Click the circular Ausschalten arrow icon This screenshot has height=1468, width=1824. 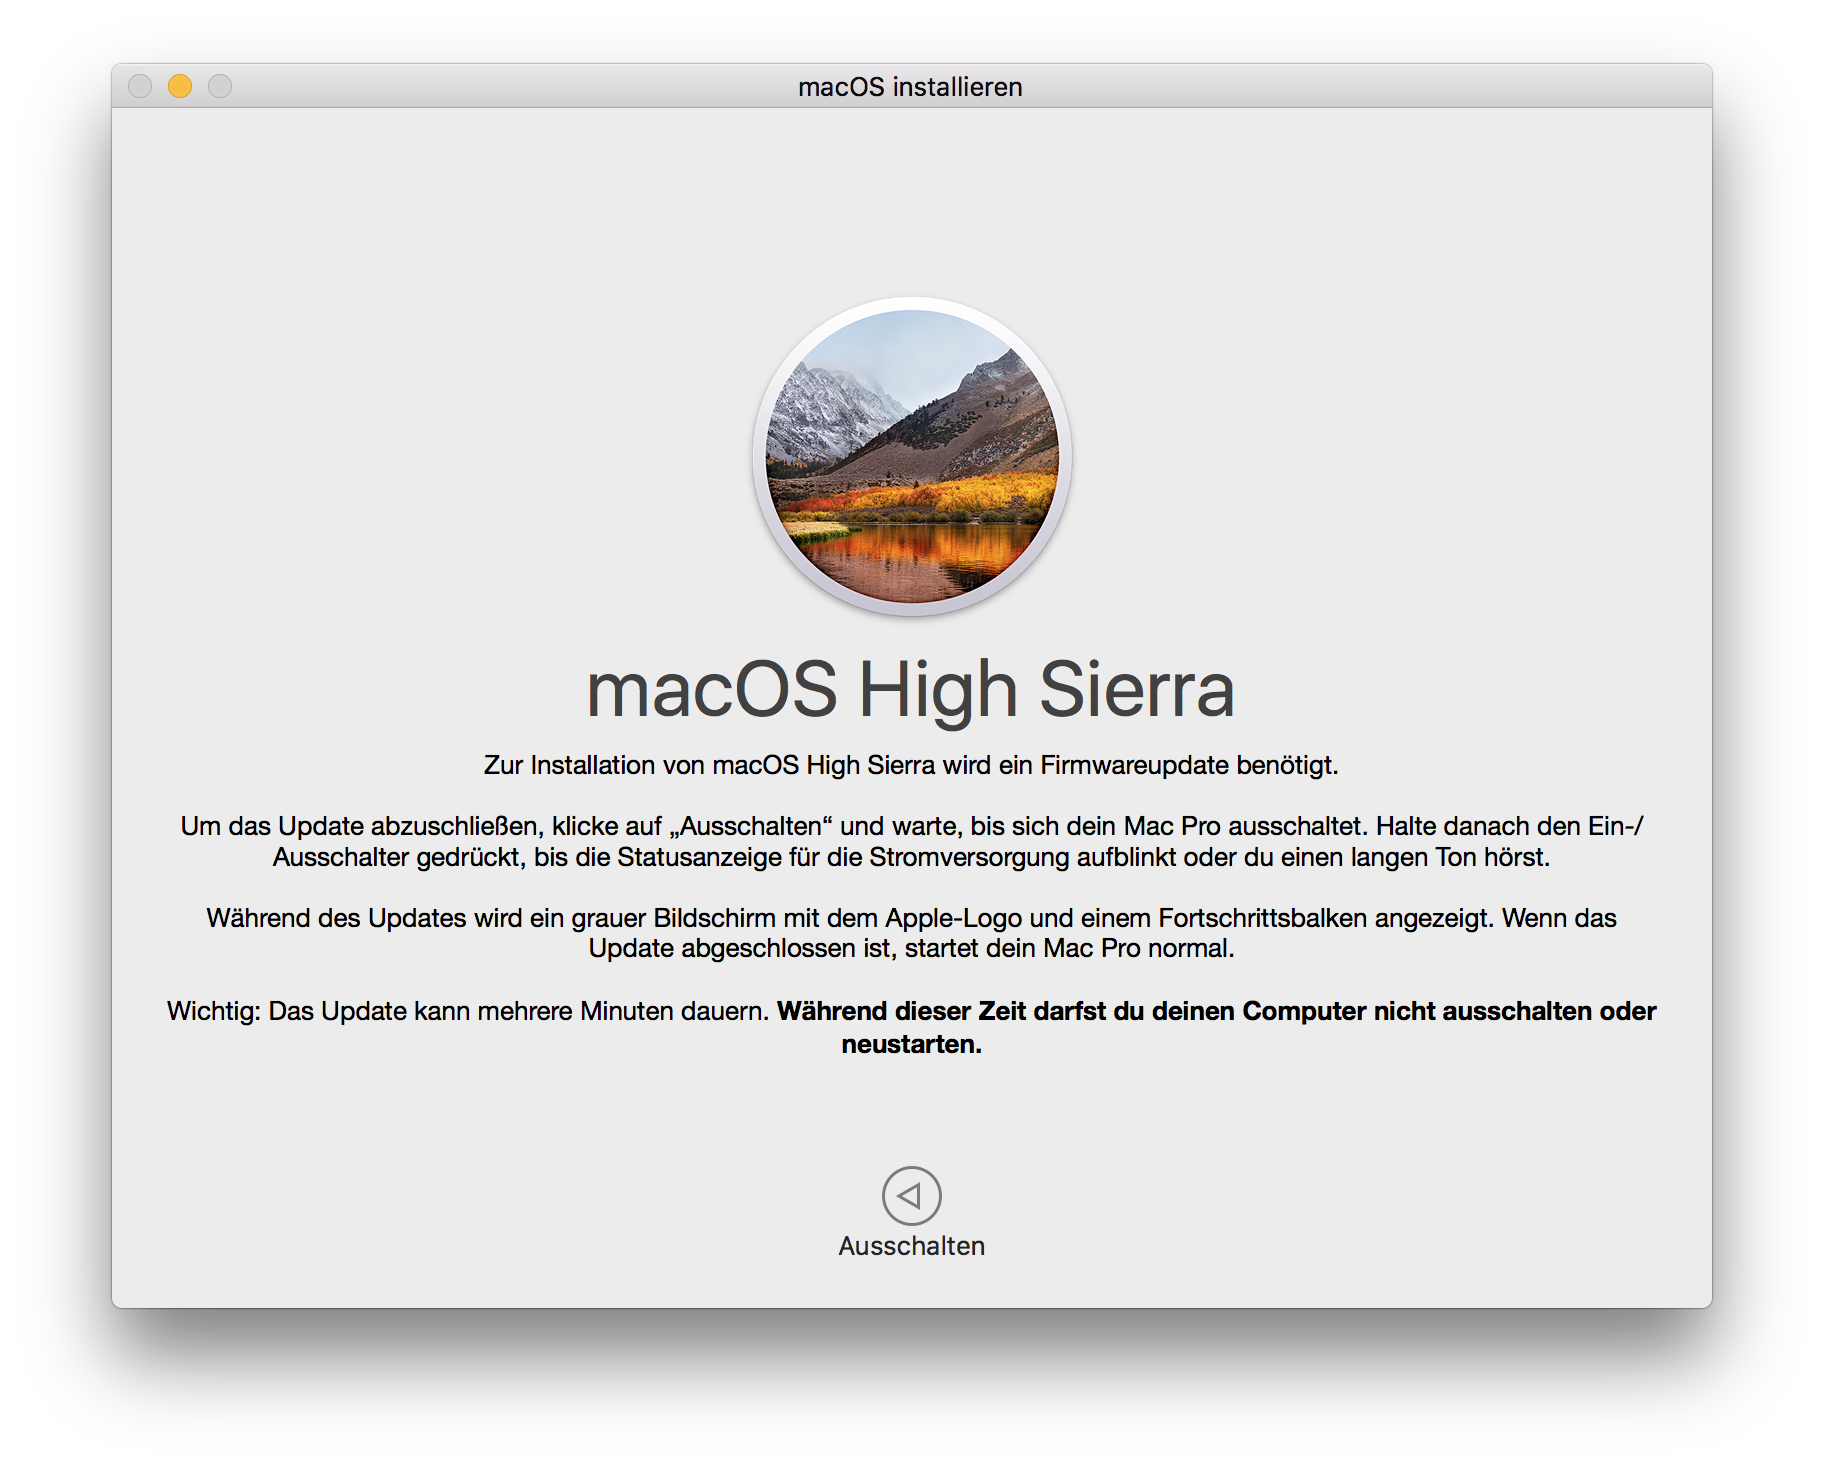tap(911, 1195)
